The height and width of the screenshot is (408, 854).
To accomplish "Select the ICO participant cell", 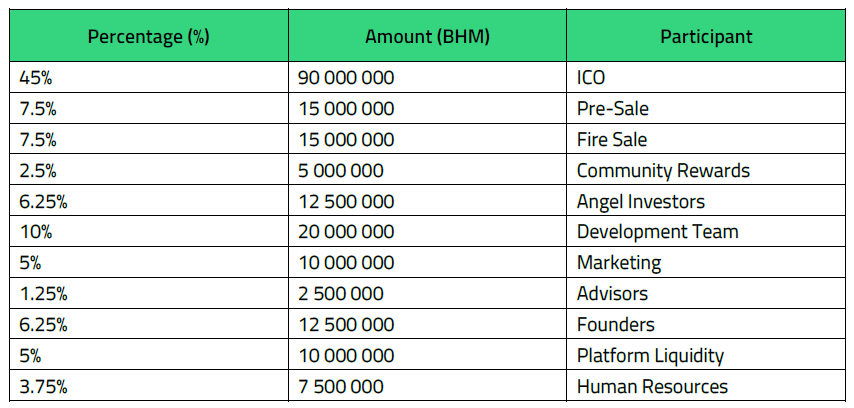I will coord(591,77).
